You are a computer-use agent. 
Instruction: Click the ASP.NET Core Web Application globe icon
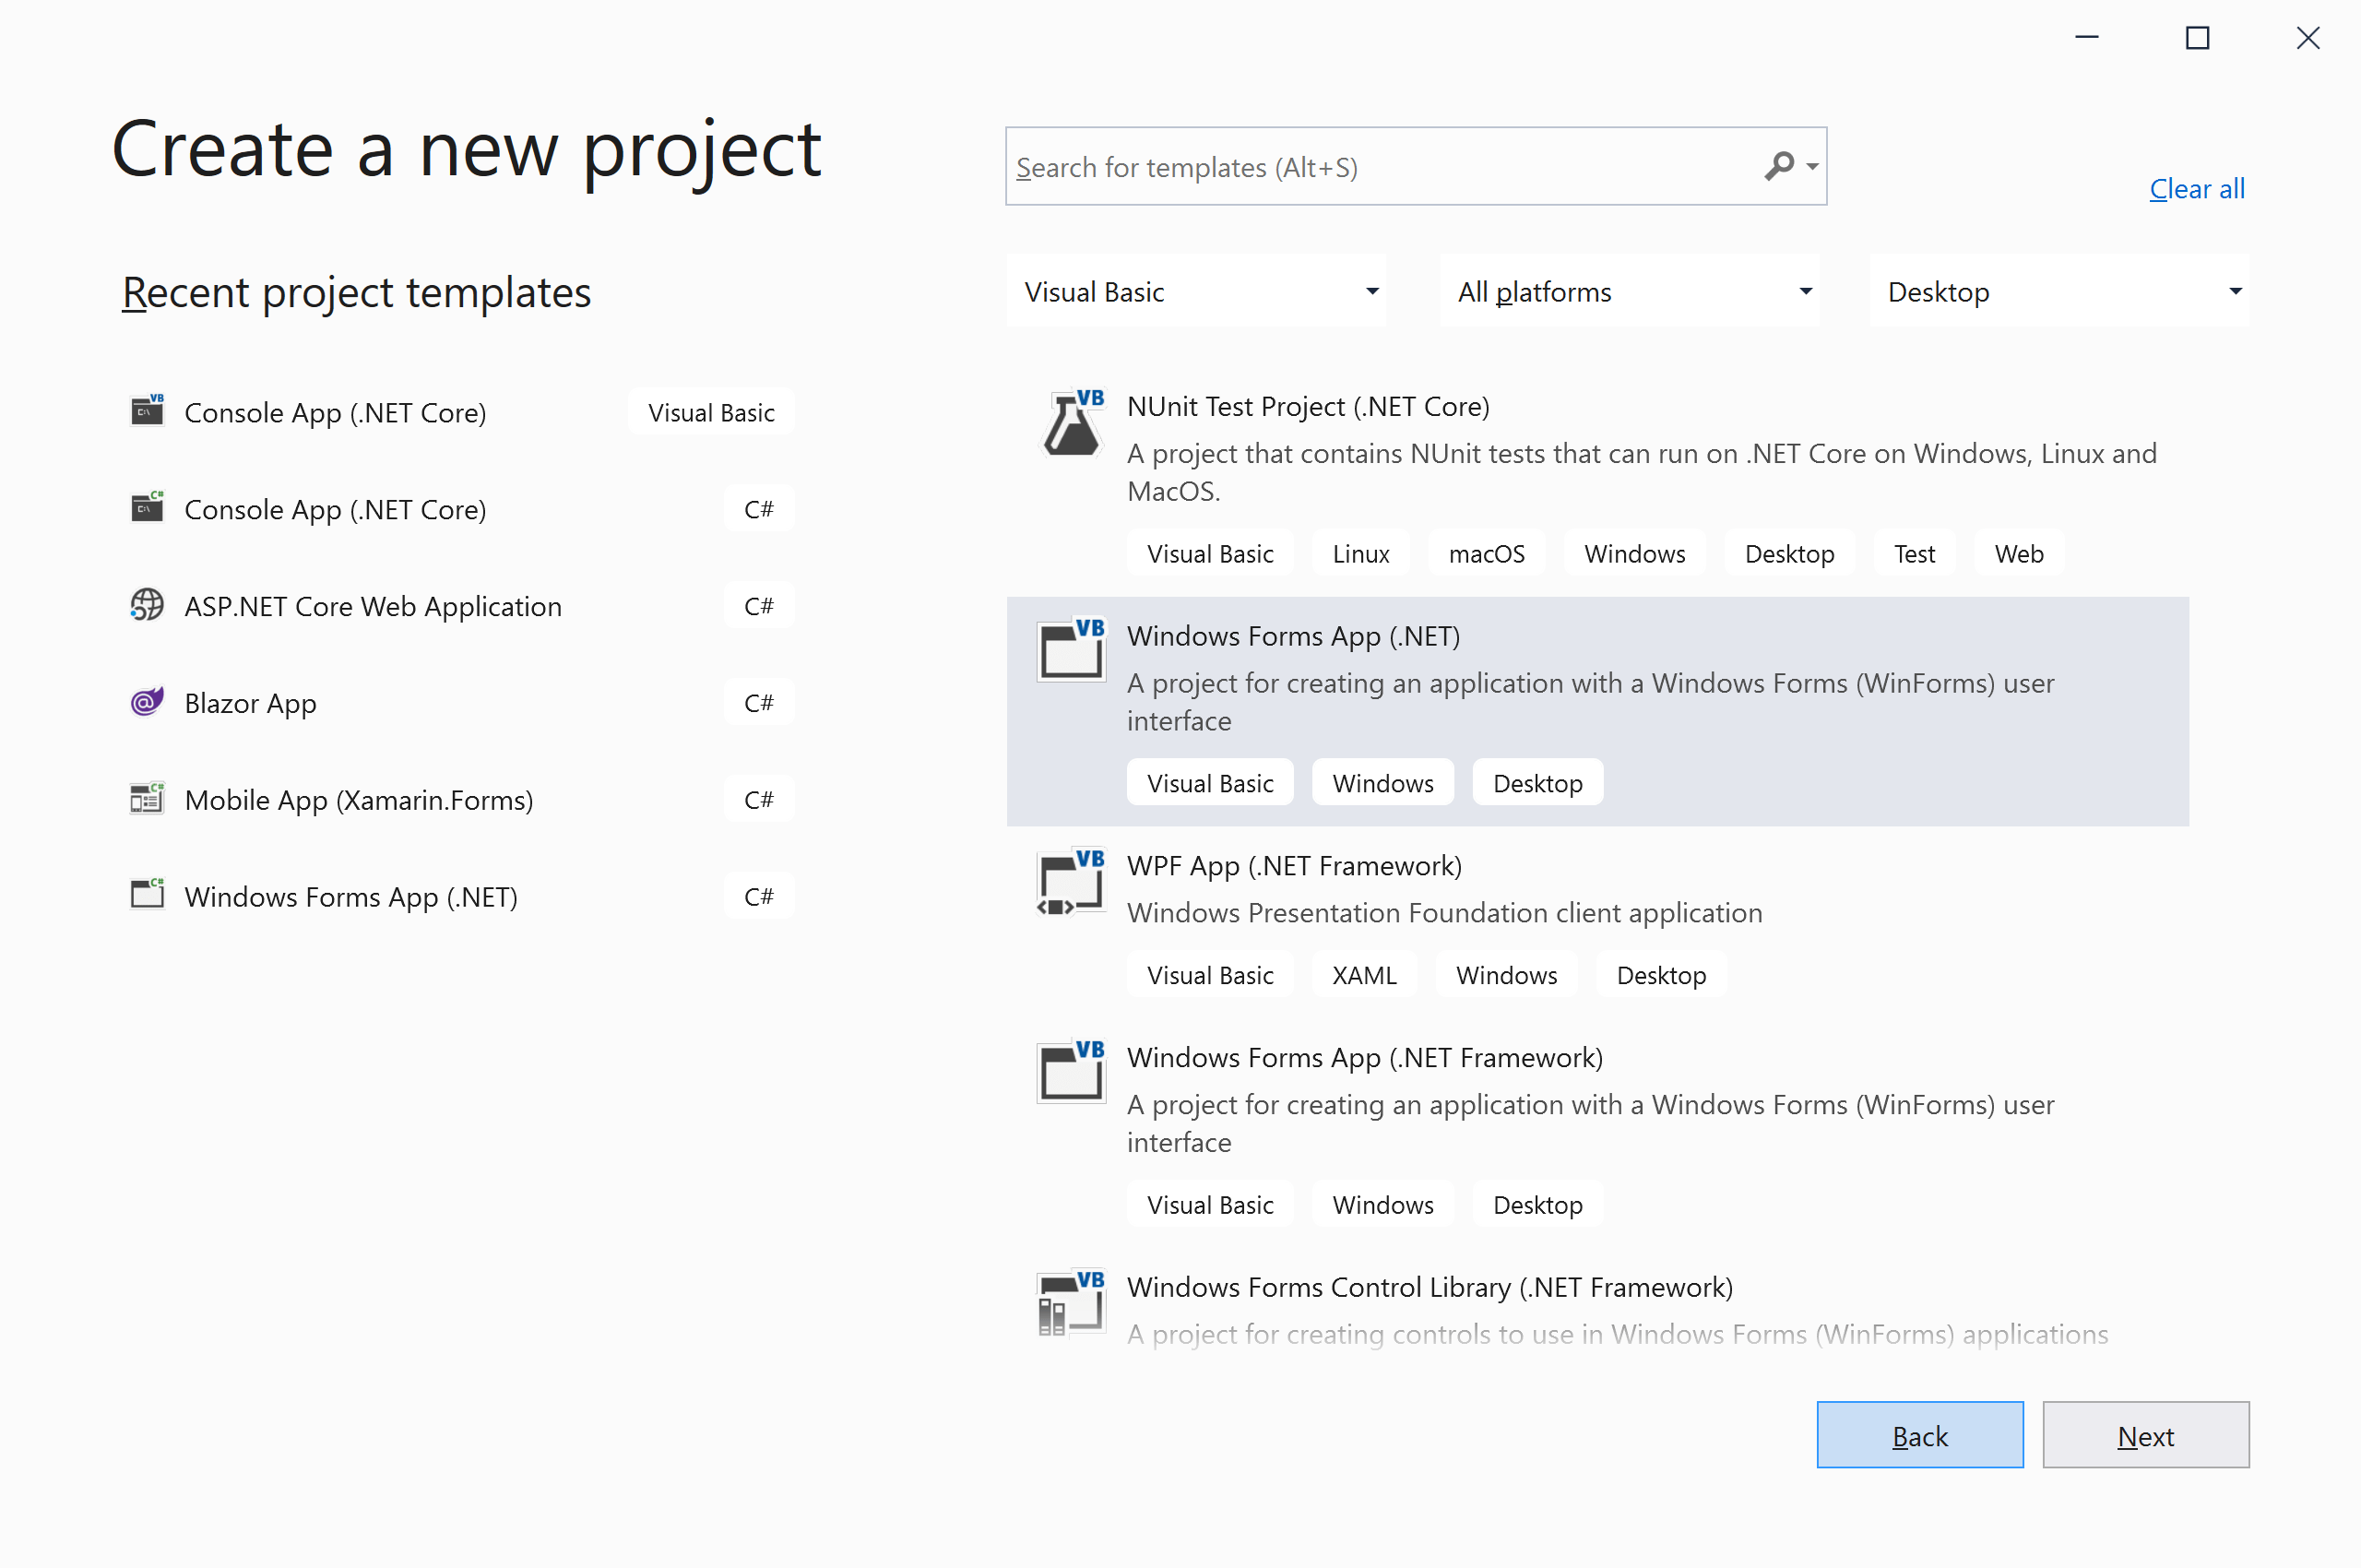147,604
